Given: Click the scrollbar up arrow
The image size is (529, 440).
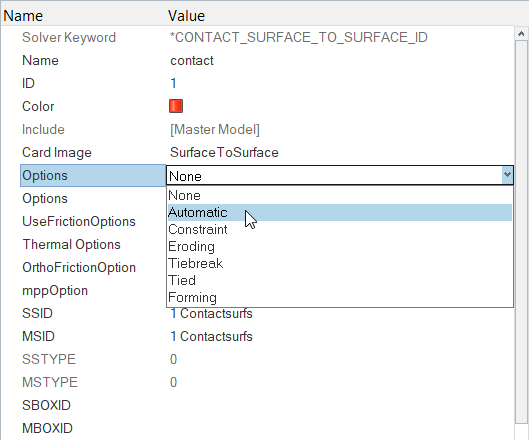Looking at the screenshot, I should (521, 34).
